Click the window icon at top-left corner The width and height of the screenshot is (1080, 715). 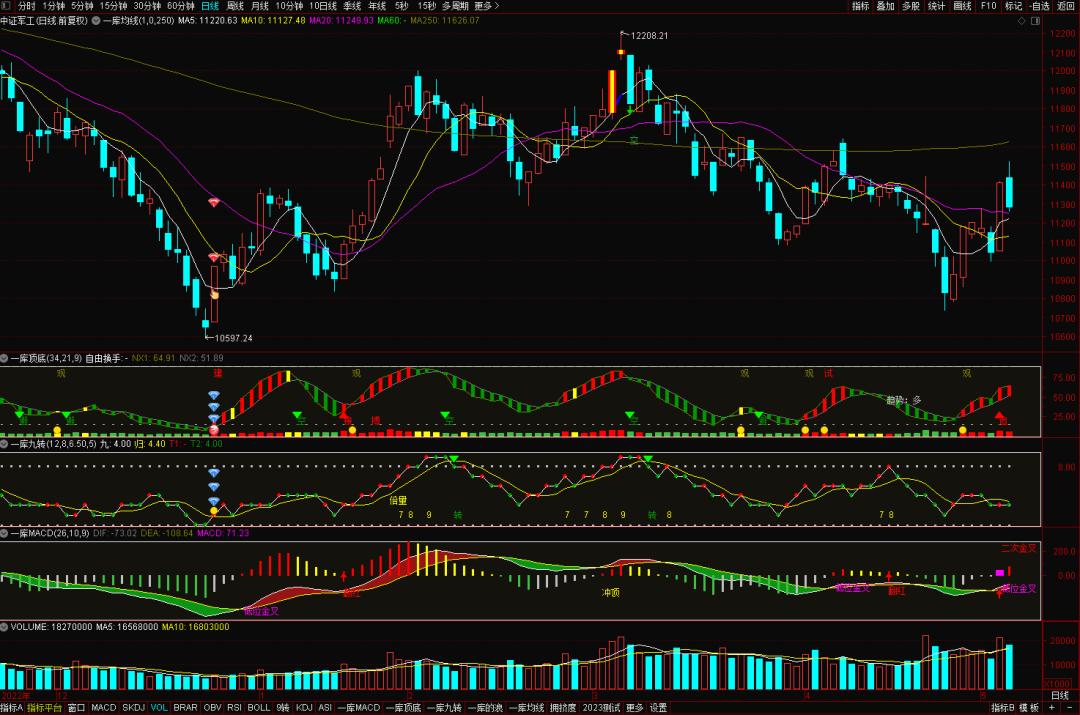pyautogui.click(x=6, y=6)
